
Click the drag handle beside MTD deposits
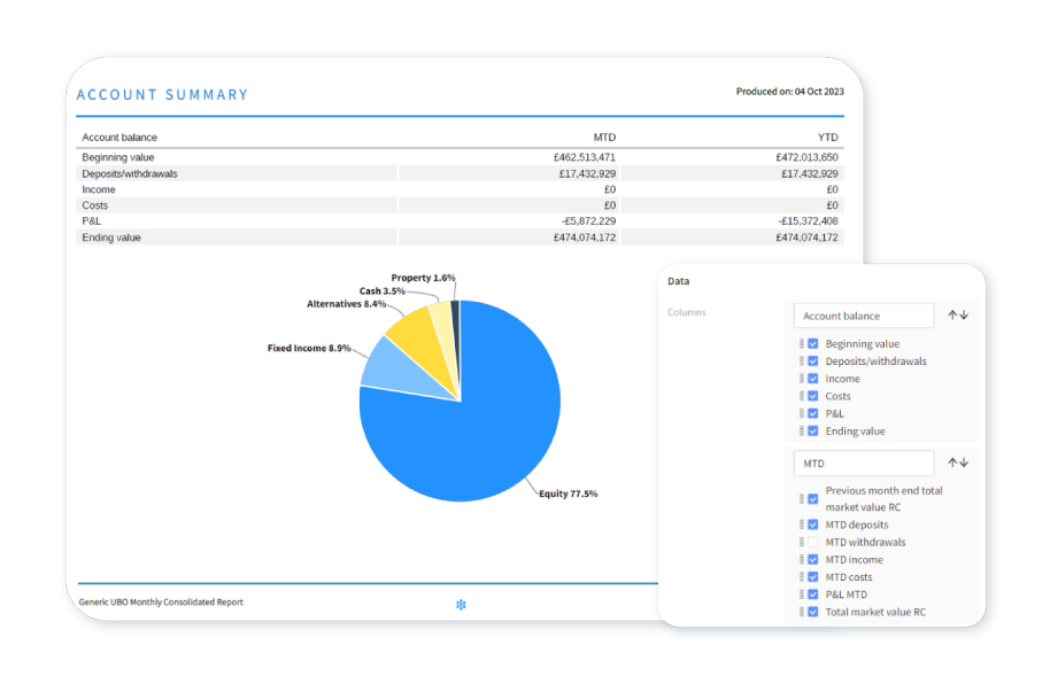(x=800, y=524)
